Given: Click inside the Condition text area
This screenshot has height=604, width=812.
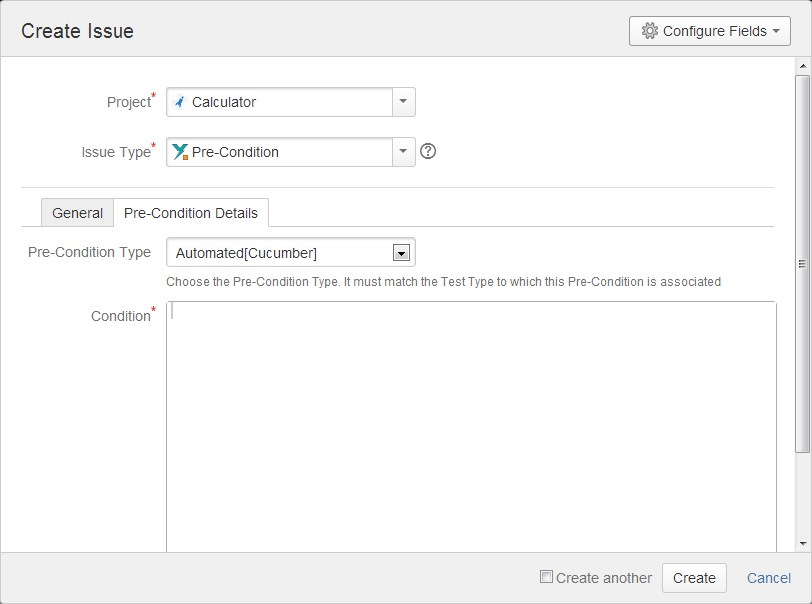Looking at the screenshot, I should (471, 427).
